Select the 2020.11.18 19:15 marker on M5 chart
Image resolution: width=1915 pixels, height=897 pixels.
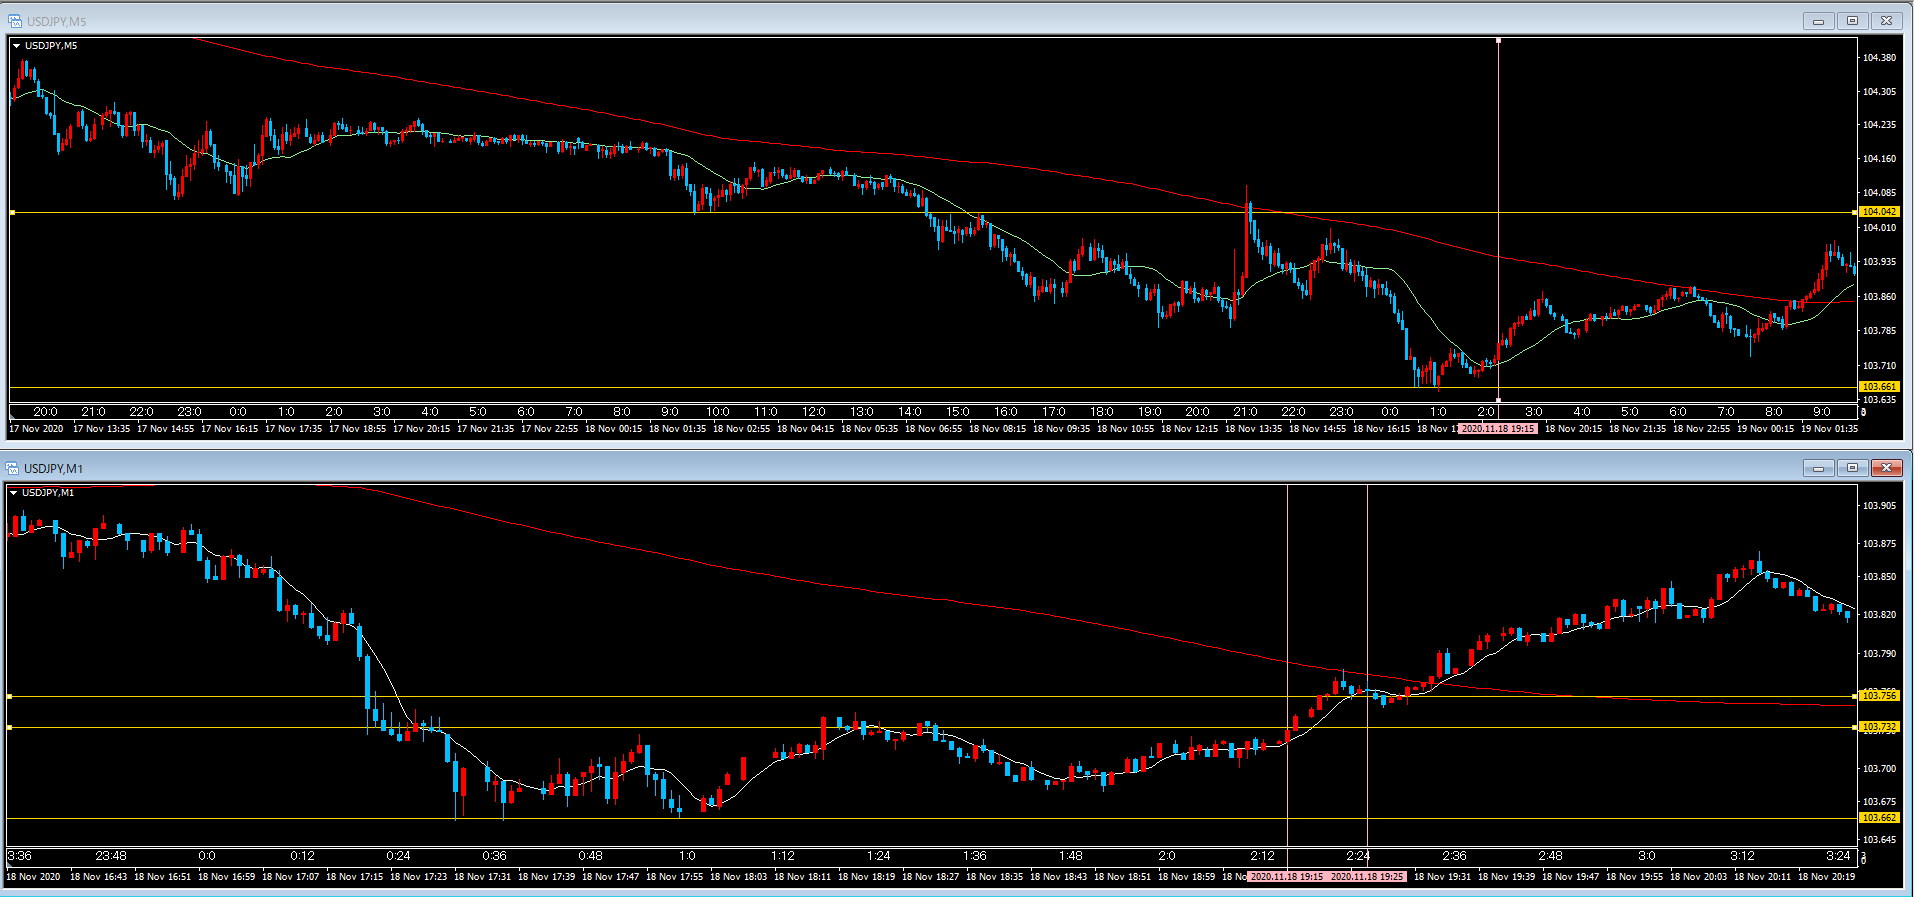pyautogui.click(x=1497, y=429)
